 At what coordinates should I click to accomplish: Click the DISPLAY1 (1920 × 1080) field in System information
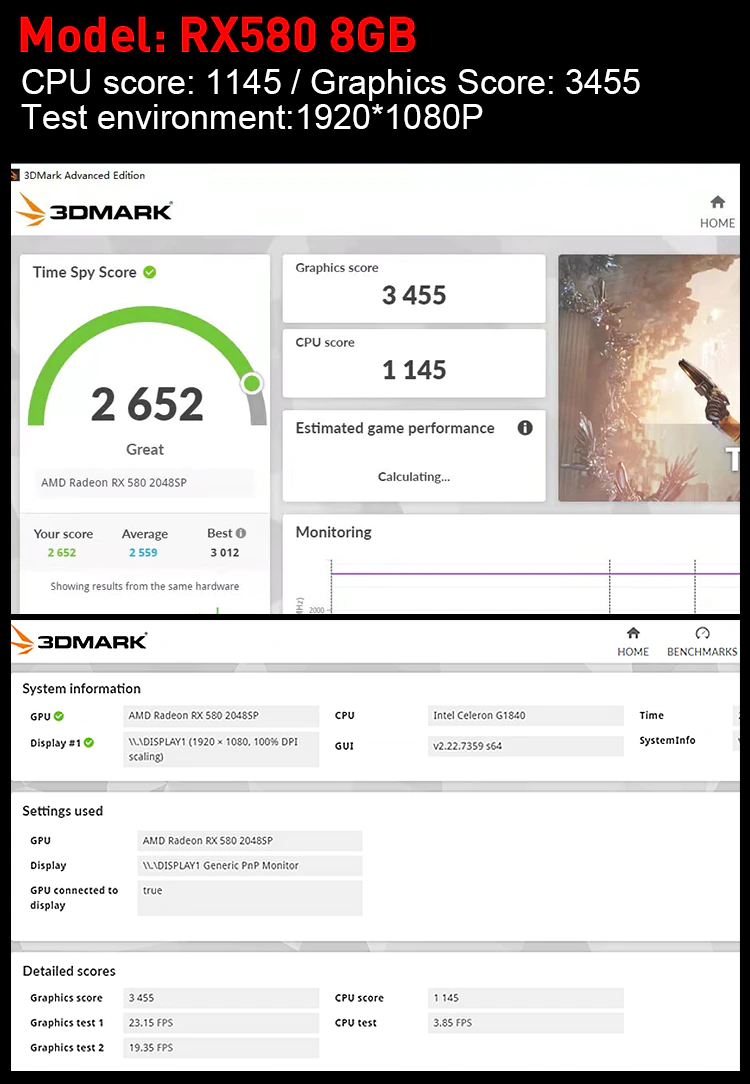click(221, 750)
